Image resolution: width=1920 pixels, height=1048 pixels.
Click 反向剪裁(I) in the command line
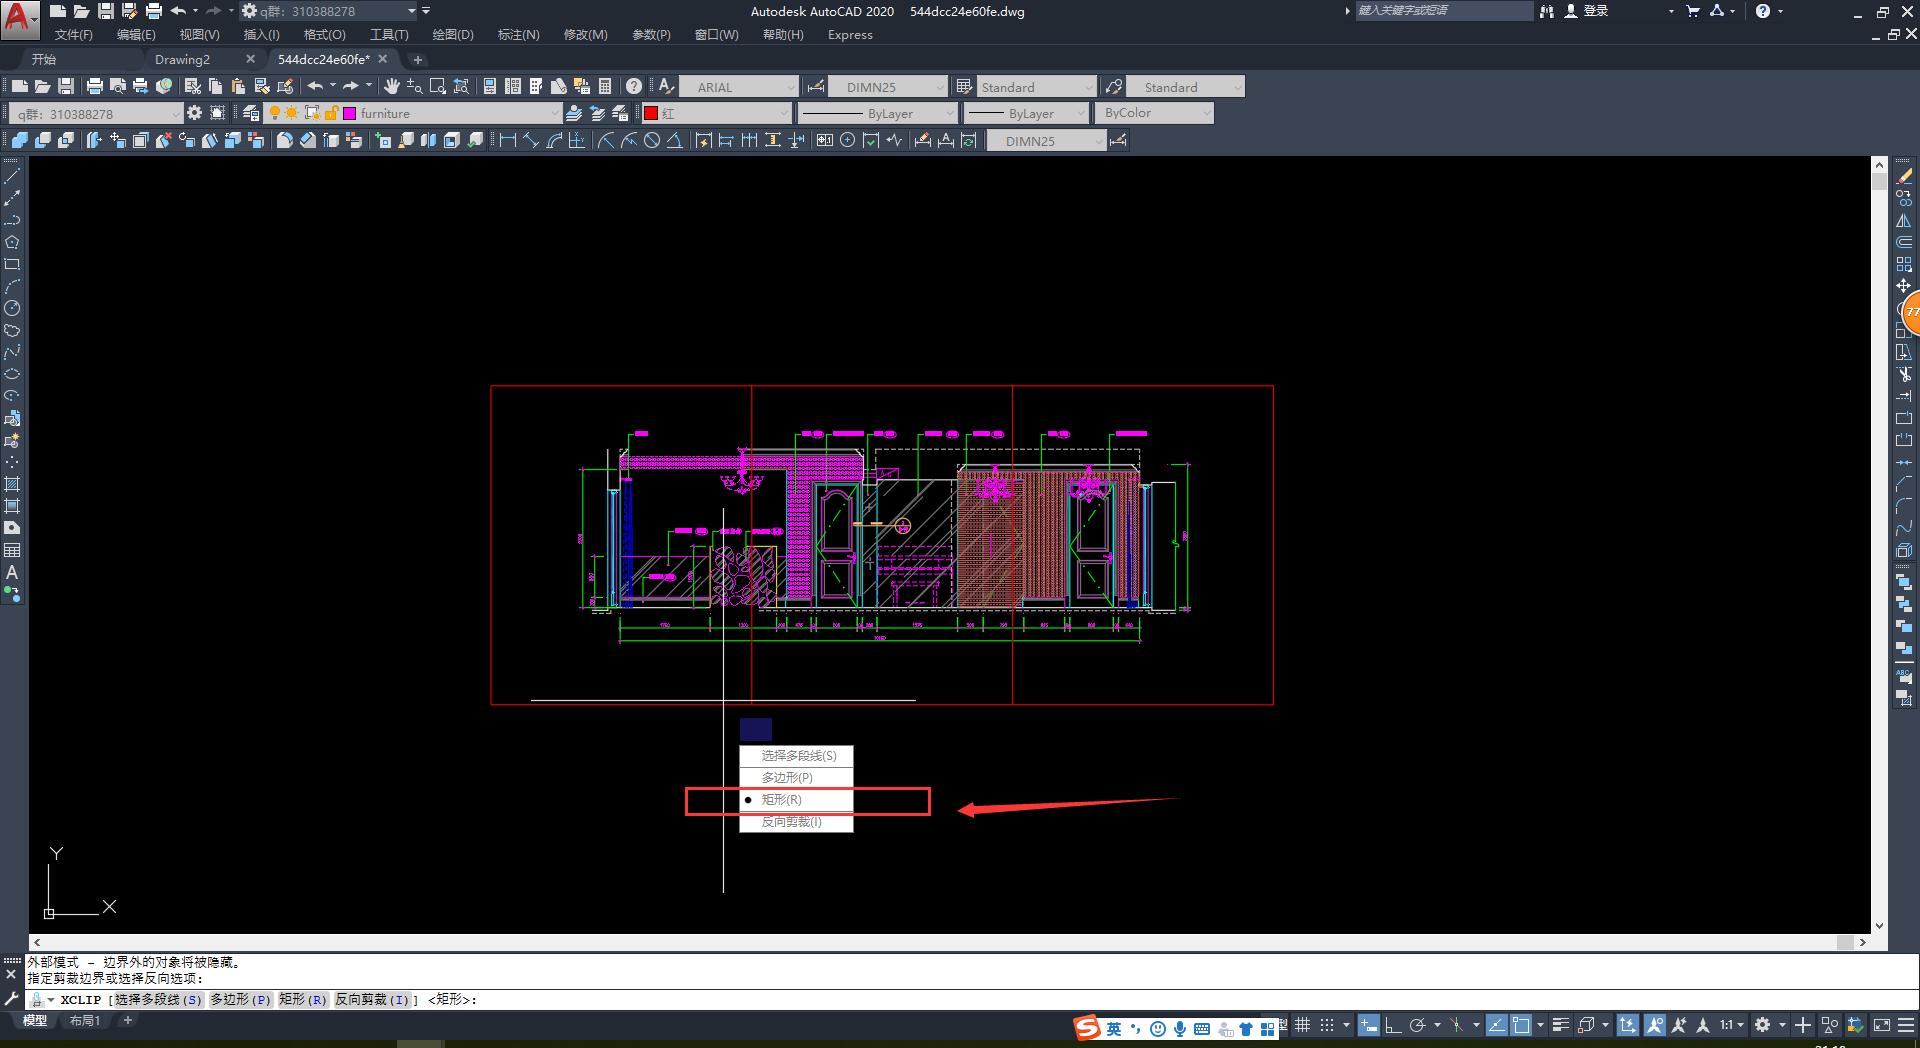coord(373,1000)
